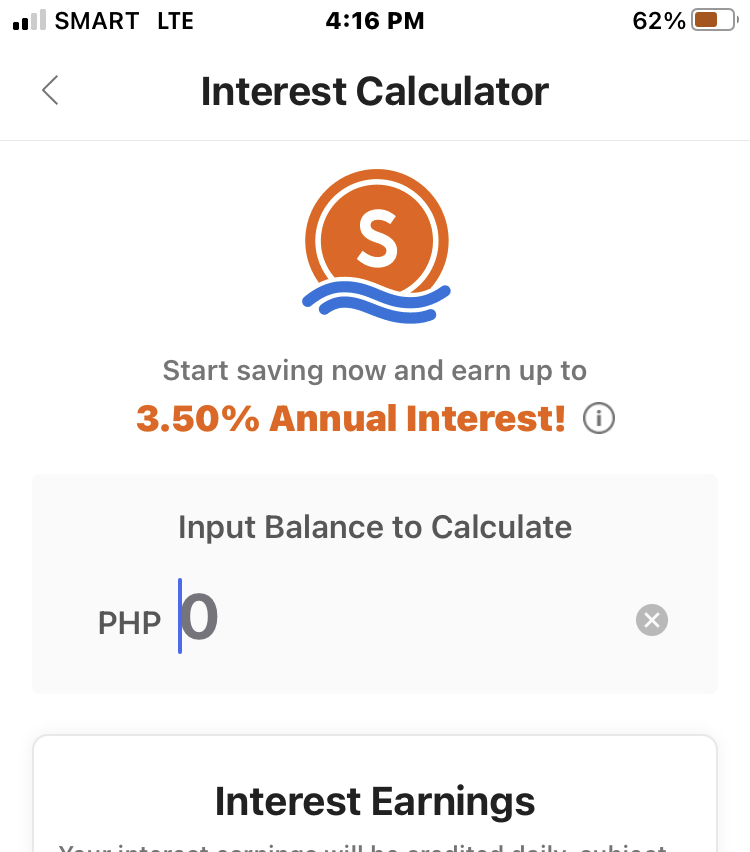
Task: Tap the PHP currency label
Action: pos(129,623)
